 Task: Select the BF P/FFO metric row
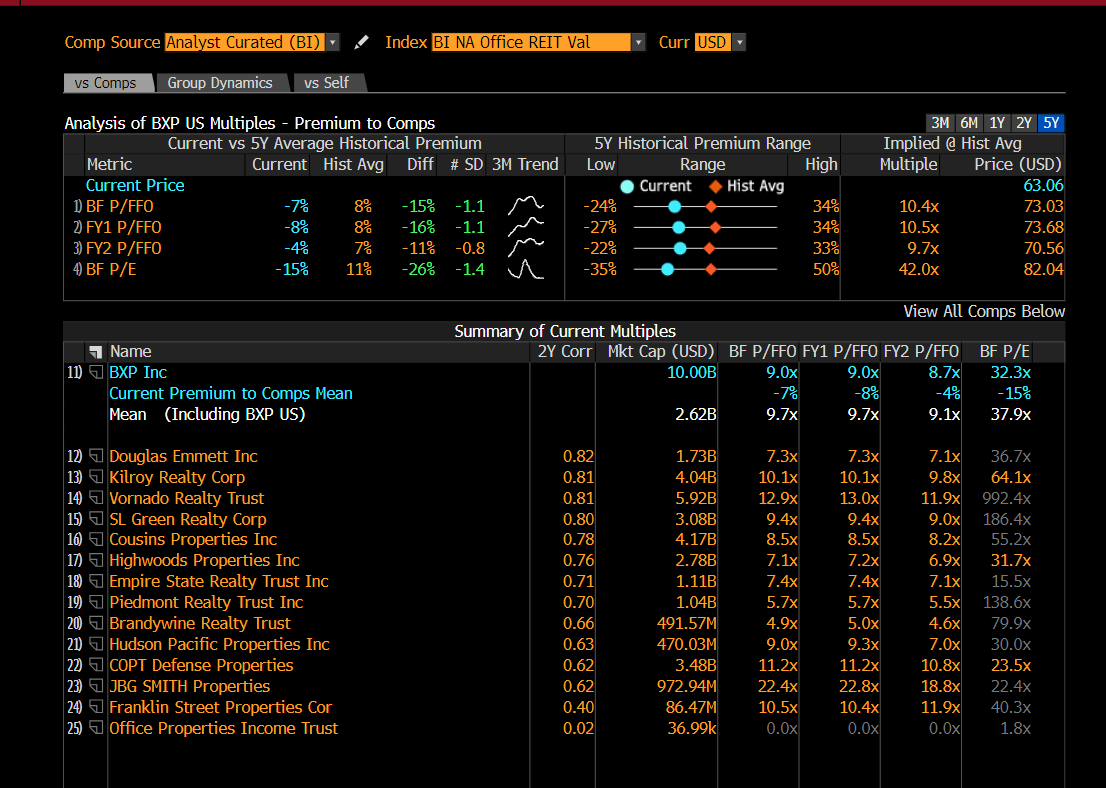[x=564, y=206]
